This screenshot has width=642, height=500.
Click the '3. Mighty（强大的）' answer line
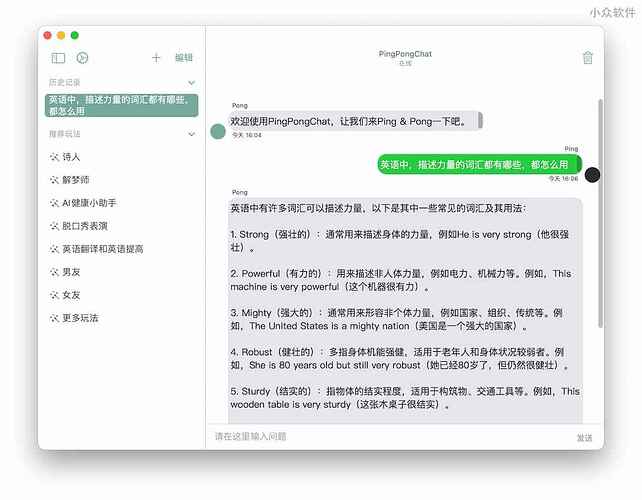[x=396, y=319]
